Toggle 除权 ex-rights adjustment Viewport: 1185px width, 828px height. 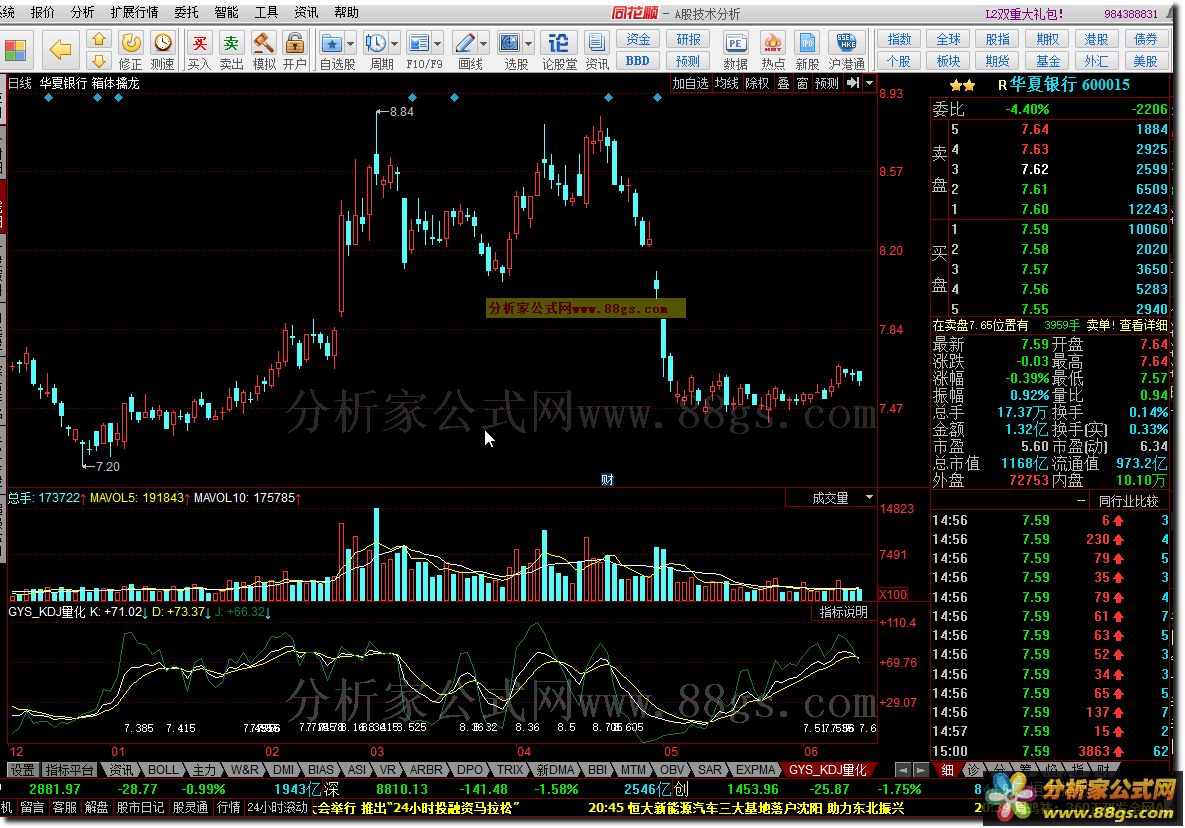757,83
